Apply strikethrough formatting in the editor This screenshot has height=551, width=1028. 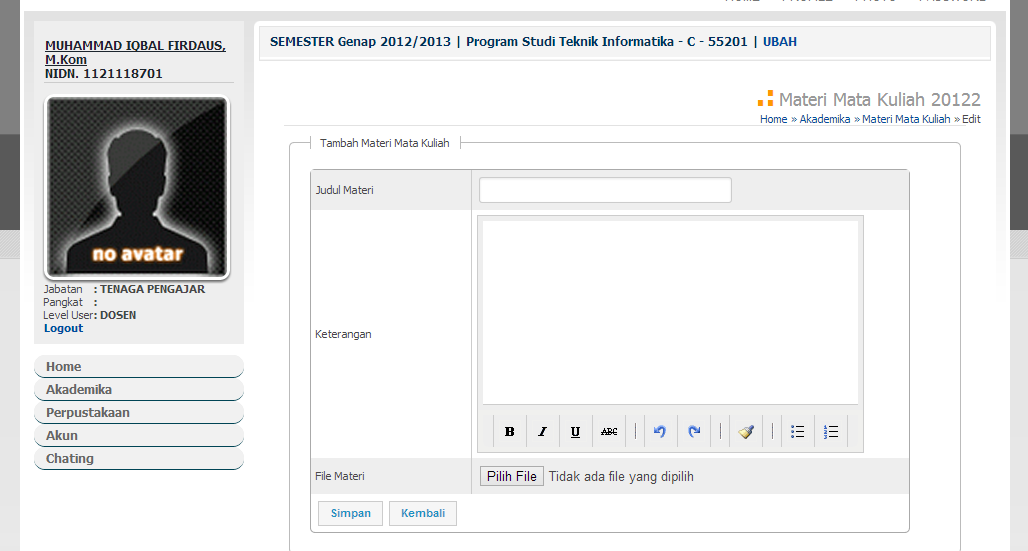coord(609,432)
